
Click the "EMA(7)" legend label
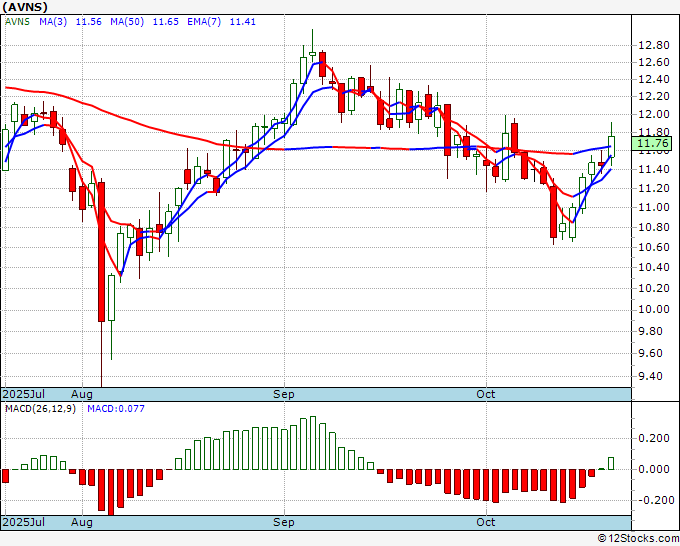204,22
